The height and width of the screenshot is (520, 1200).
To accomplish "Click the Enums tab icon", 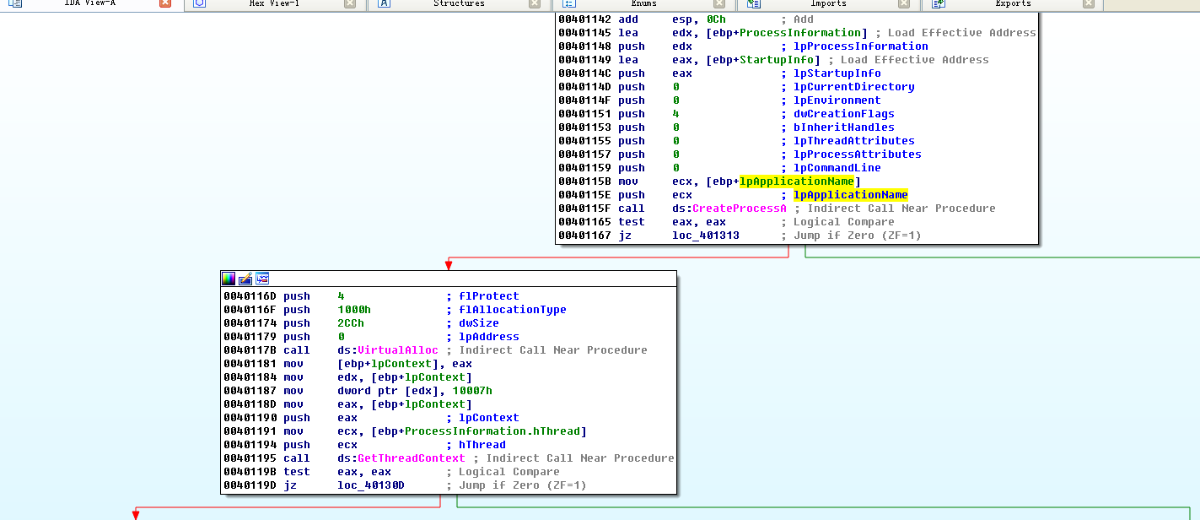I will coord(569,4).
